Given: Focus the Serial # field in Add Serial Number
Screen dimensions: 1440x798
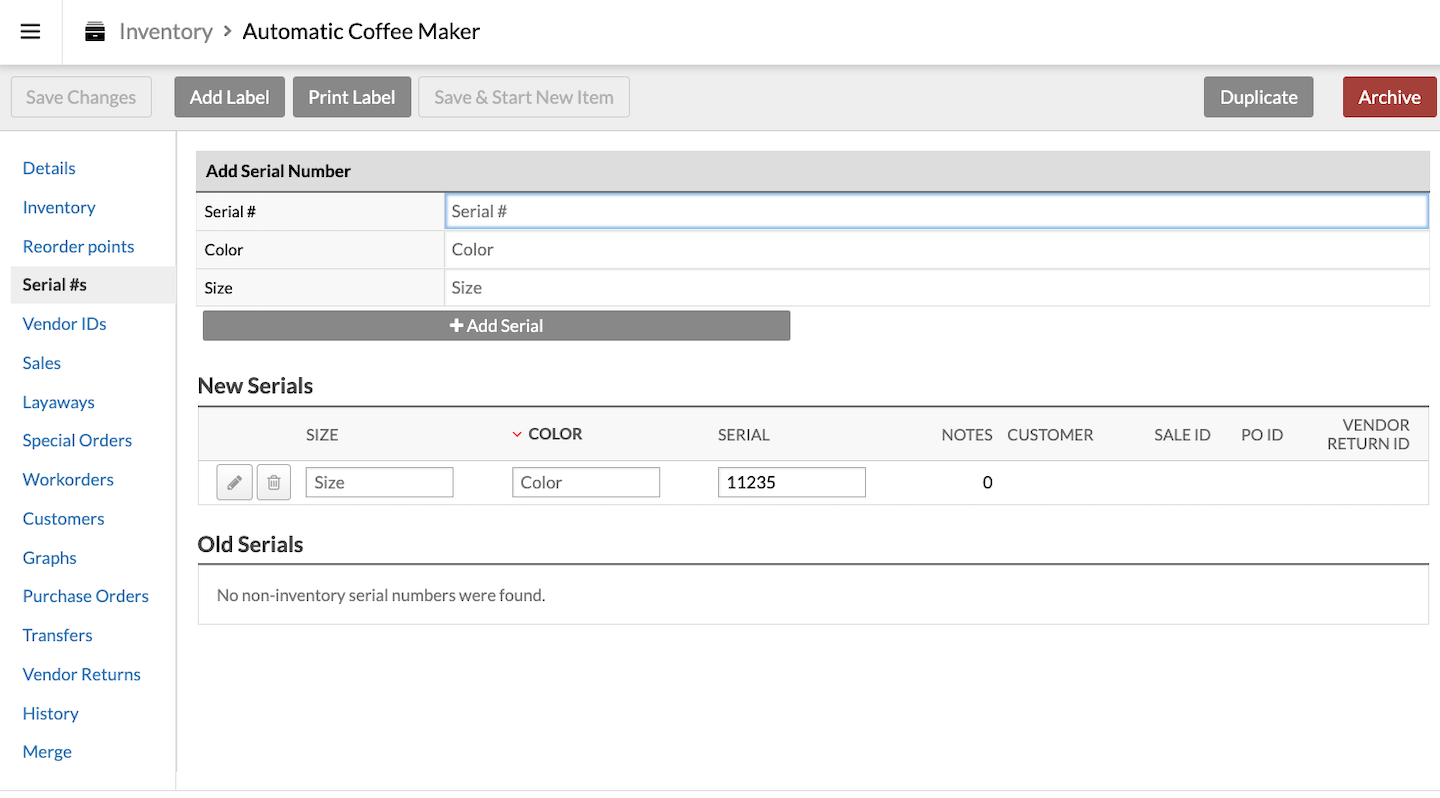Looking at the screenshot, I should [x=935, y=211].
